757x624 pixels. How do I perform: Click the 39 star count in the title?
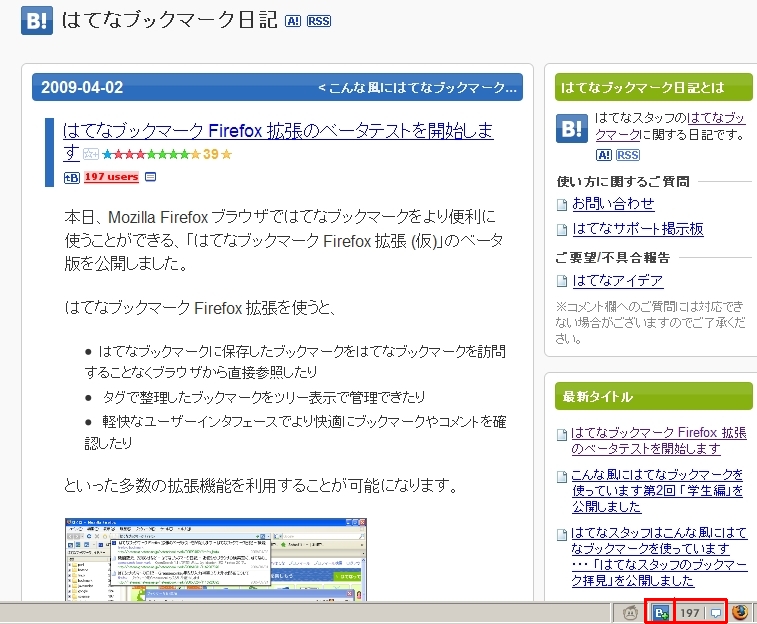coord(211,154)
